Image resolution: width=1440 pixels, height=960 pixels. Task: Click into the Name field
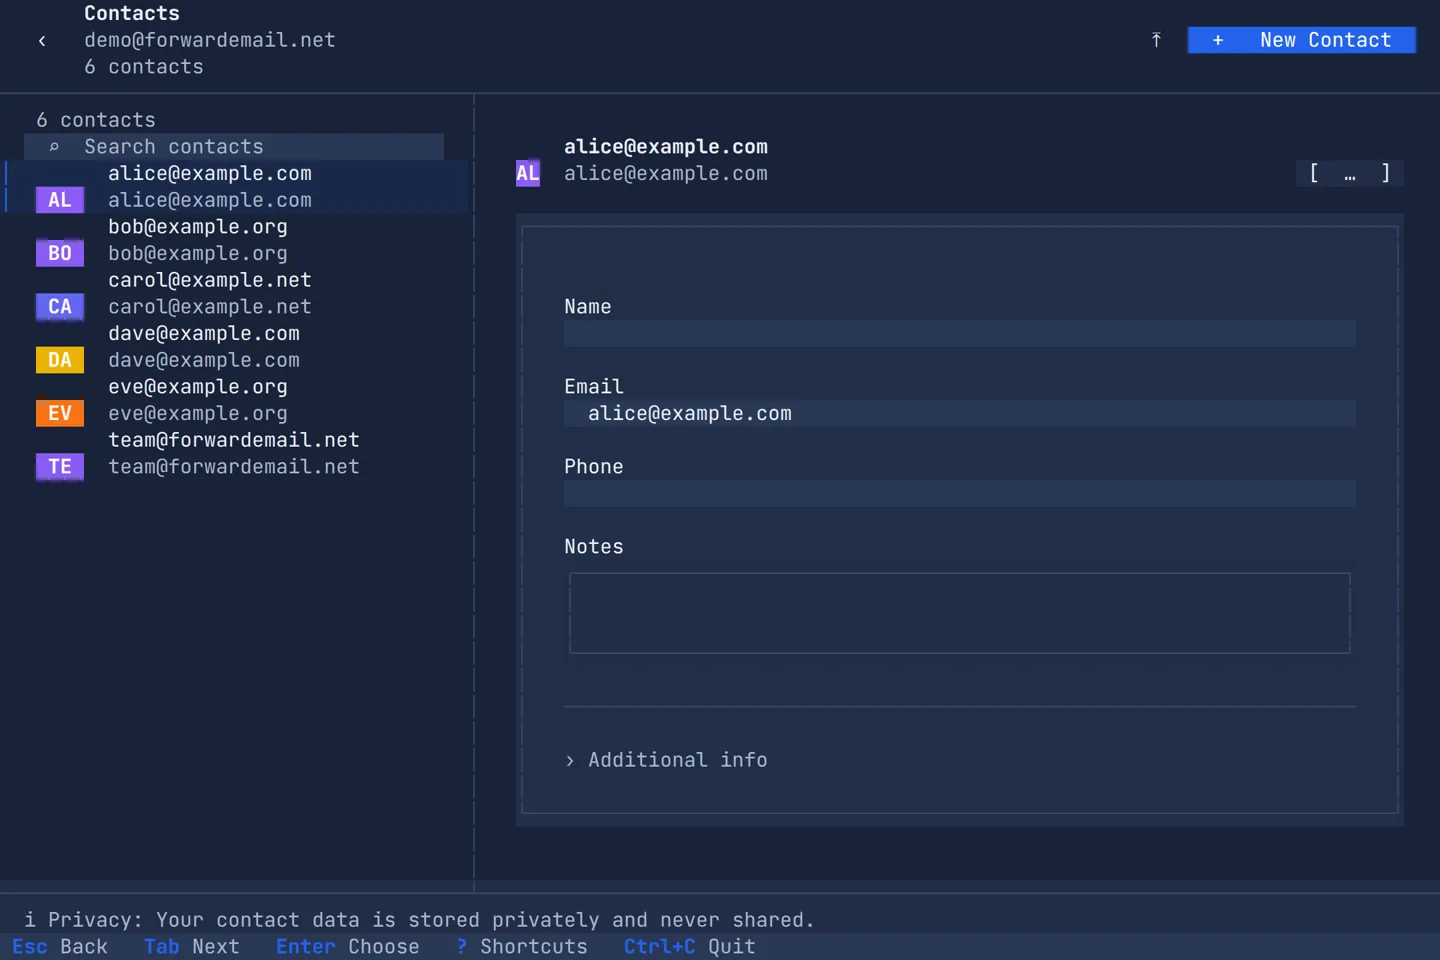click(960, 333)
